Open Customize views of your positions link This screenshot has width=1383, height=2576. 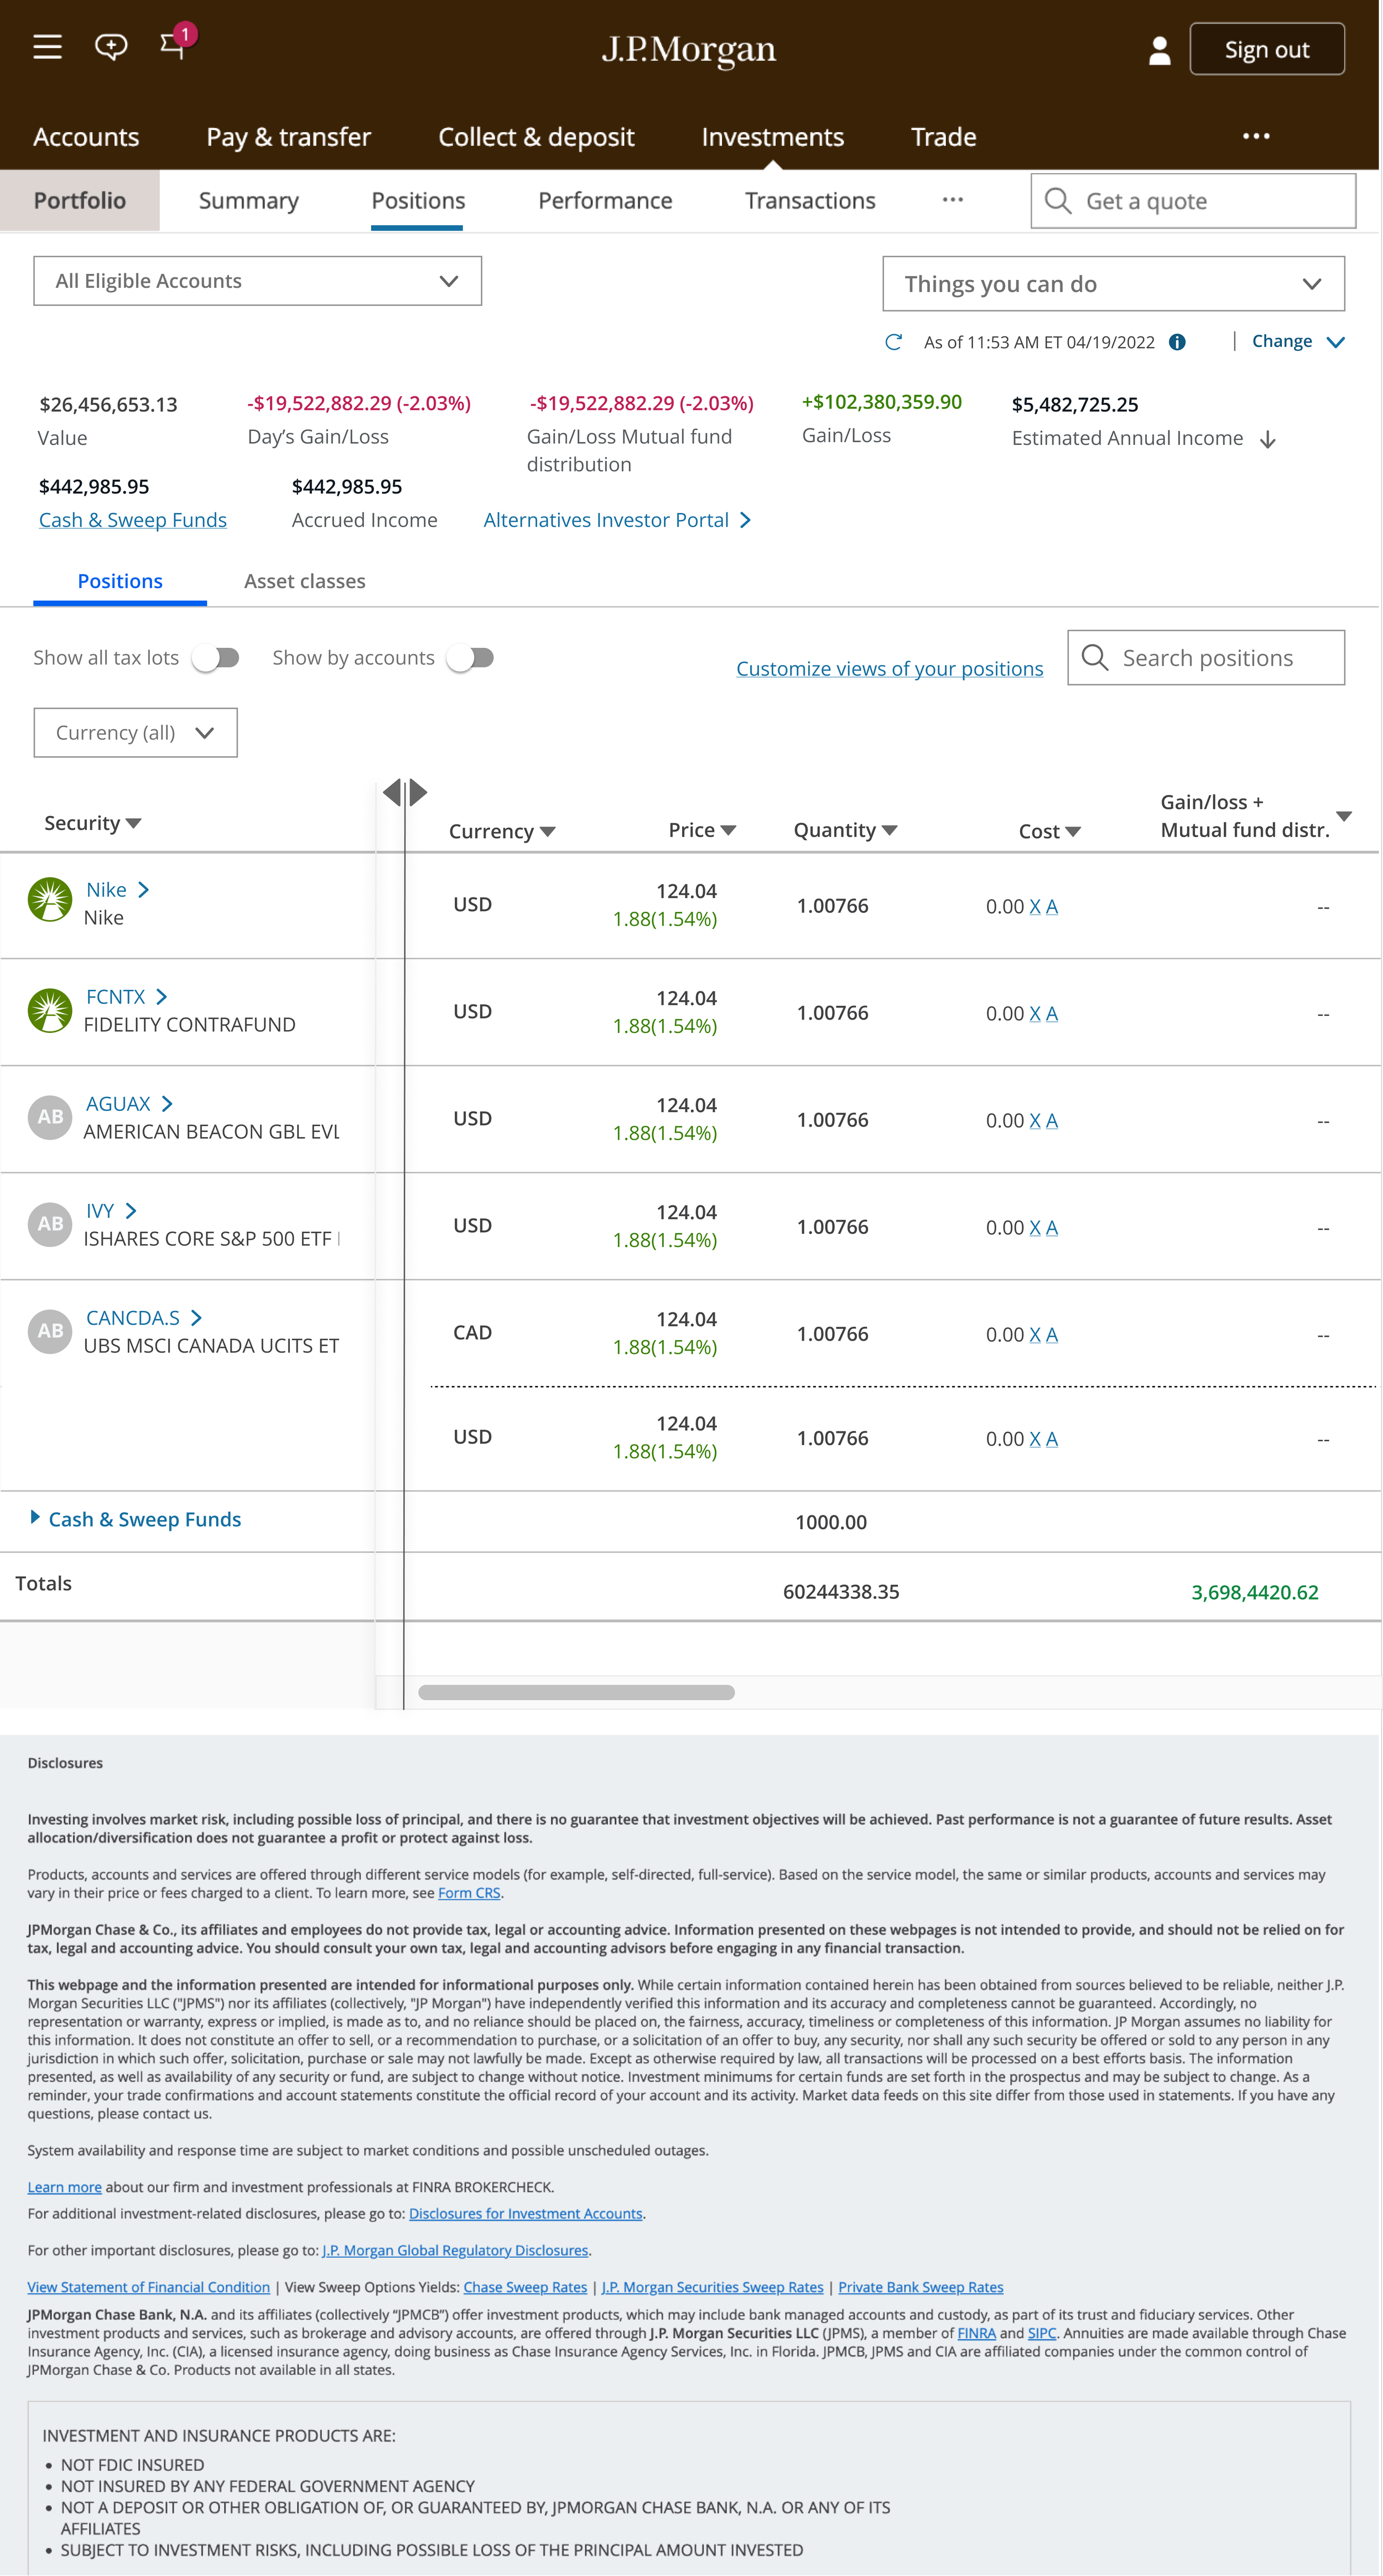(x=889, y=668)
